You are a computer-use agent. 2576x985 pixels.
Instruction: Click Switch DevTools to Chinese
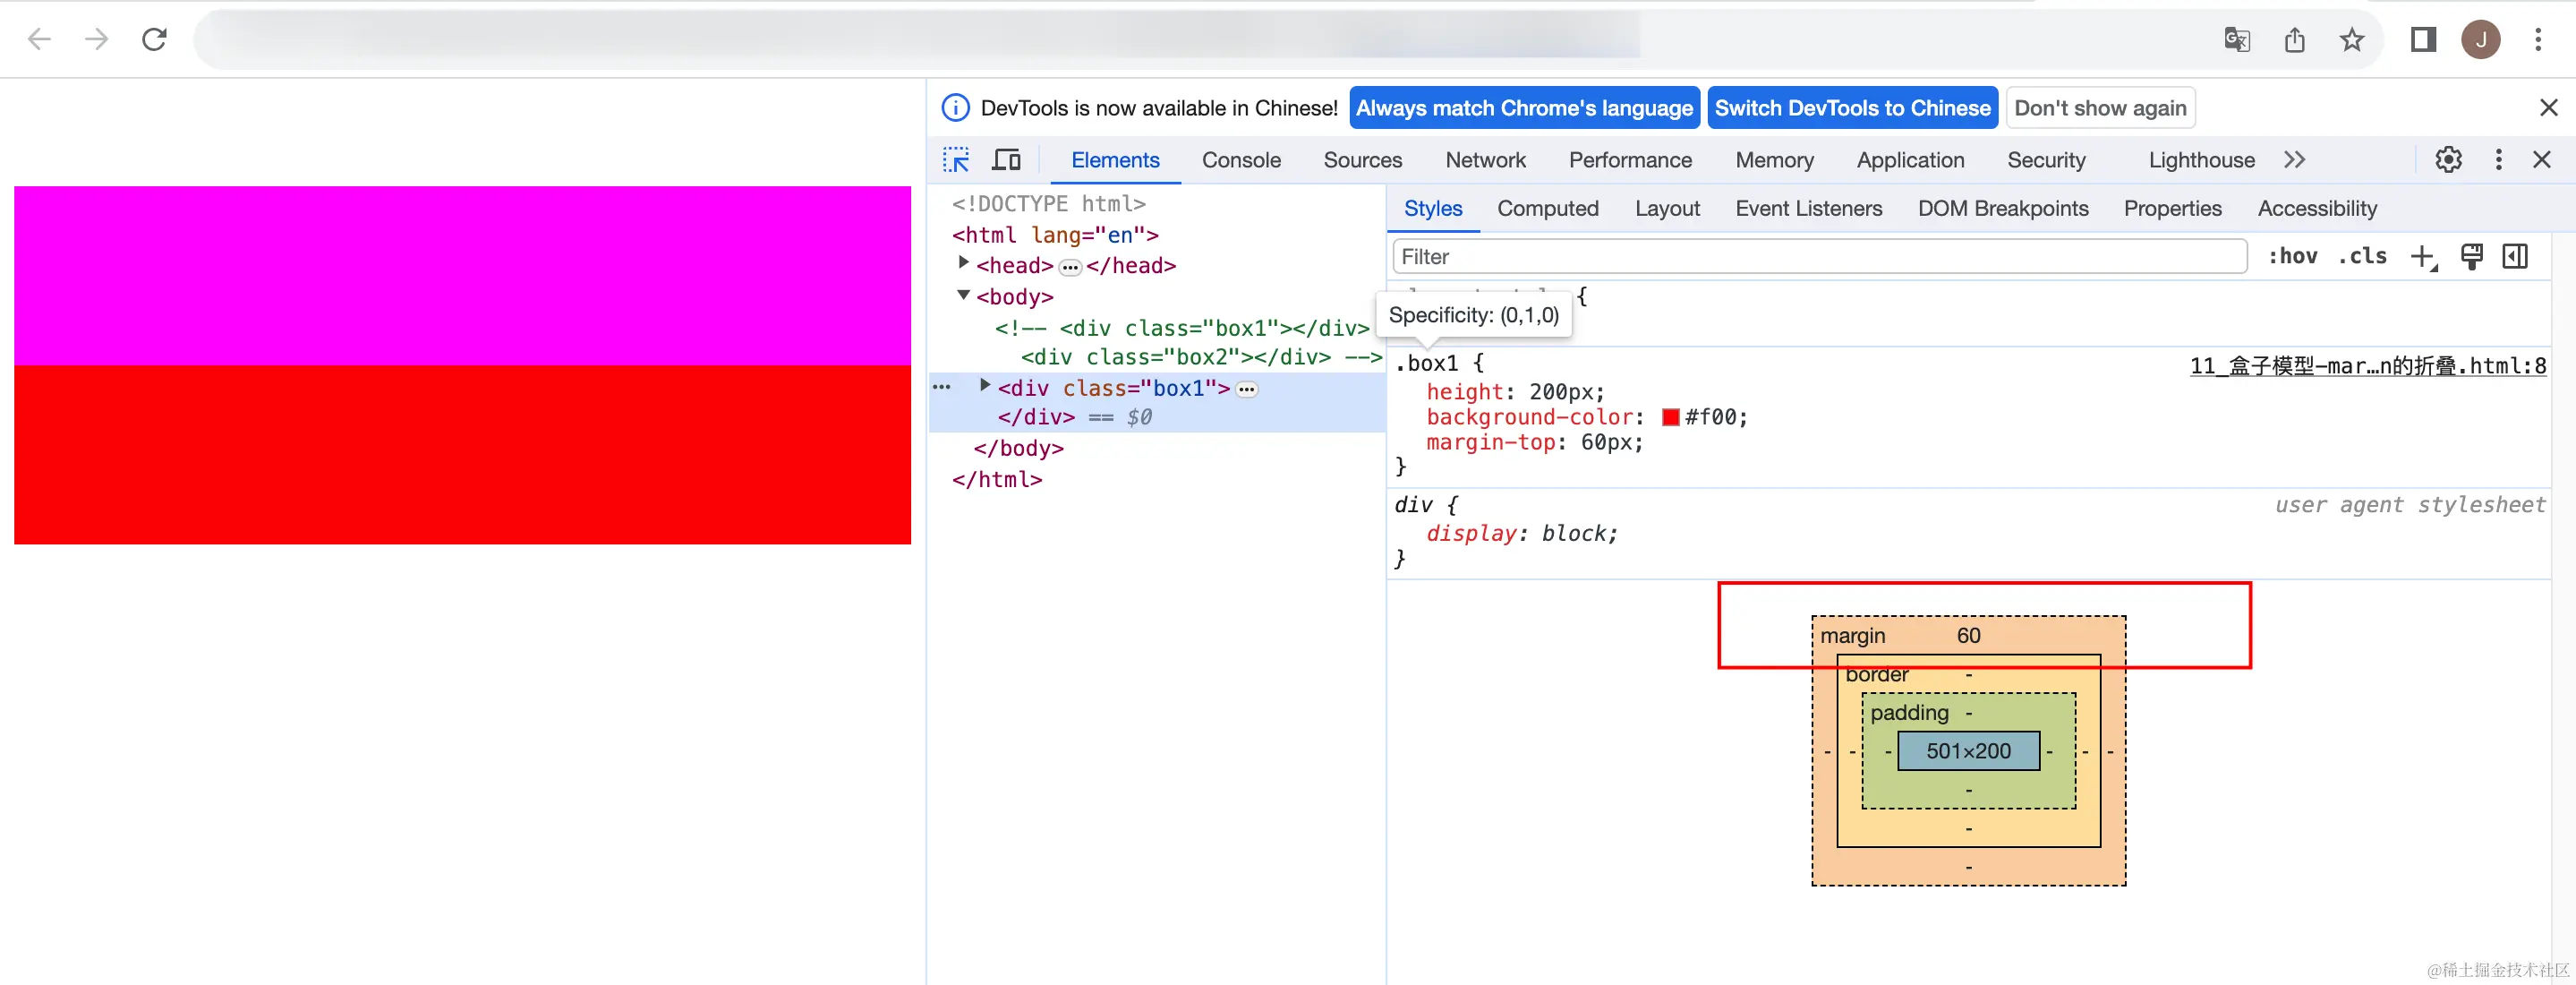[x=1853, y=108]
